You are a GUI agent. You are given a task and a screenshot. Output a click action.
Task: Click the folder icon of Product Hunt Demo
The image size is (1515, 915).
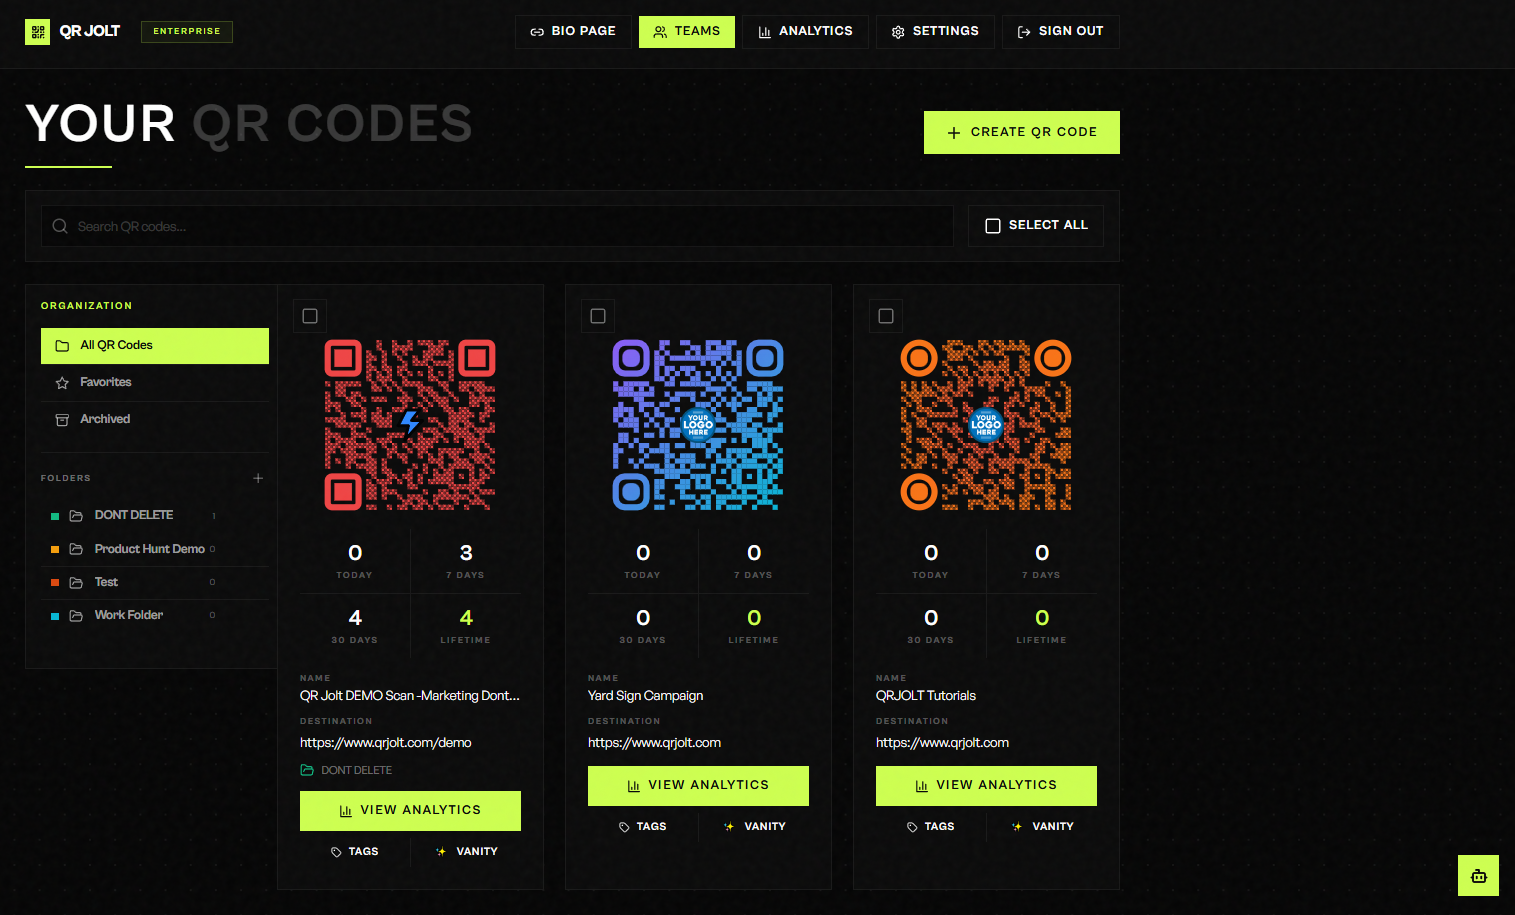click(76, 549)
